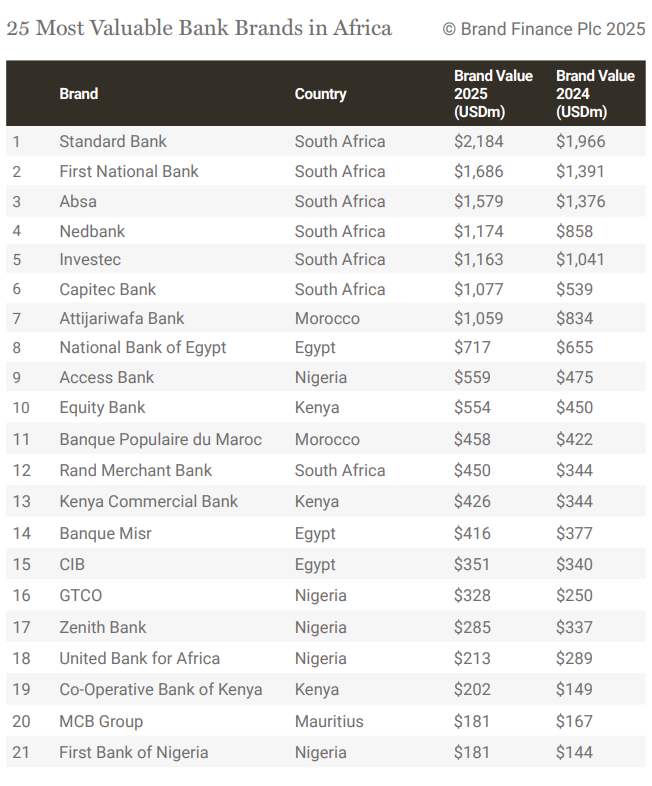
Task: Select the National Bank of Egypt name
Action: (143, 347)
